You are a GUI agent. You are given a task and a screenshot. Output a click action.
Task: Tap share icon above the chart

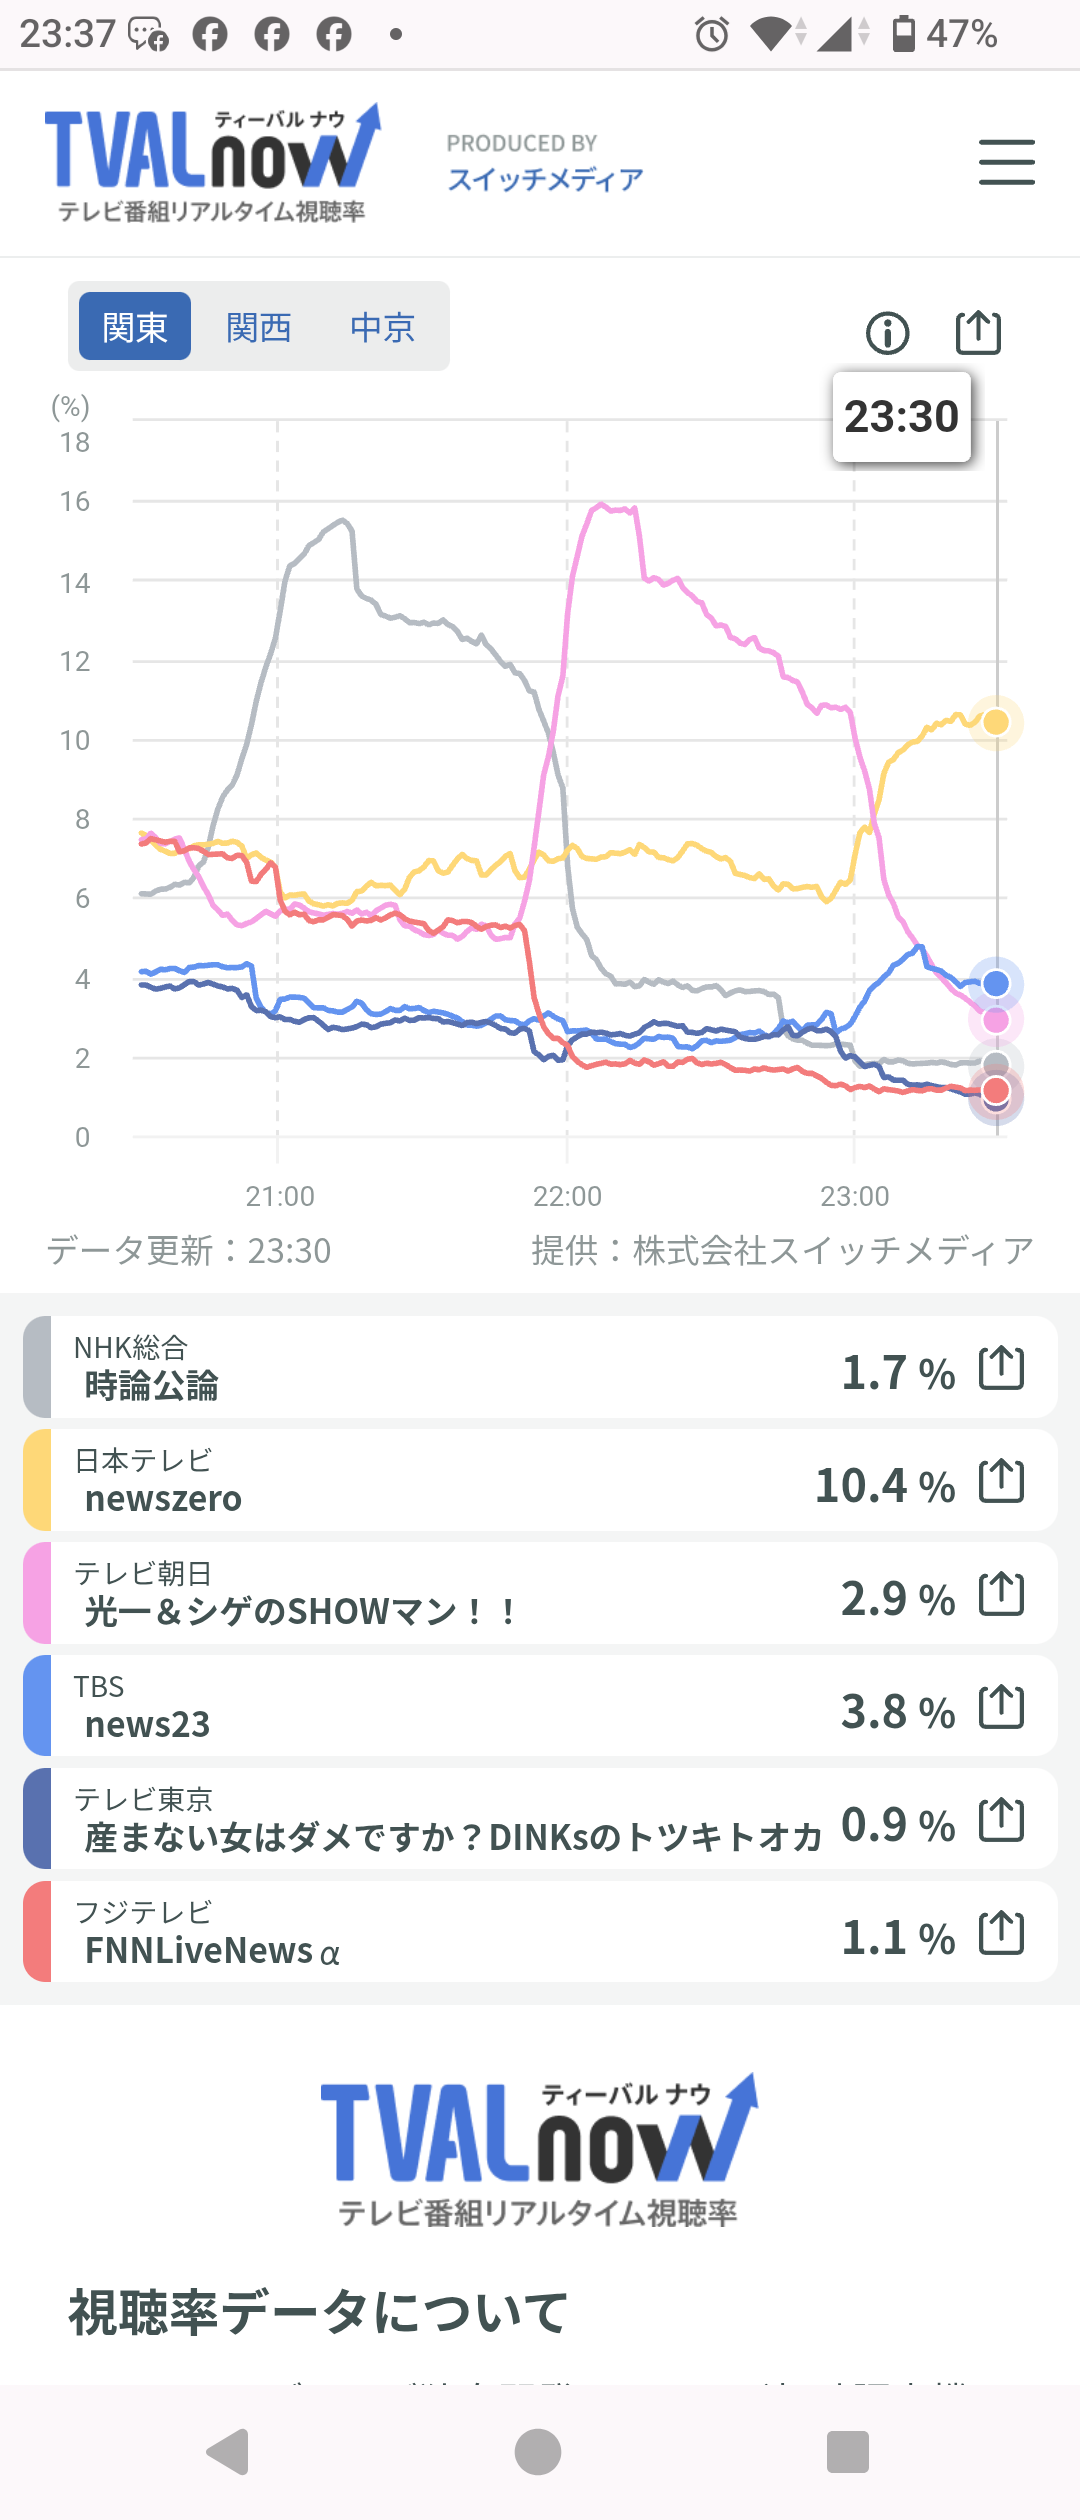click(978, 332)
